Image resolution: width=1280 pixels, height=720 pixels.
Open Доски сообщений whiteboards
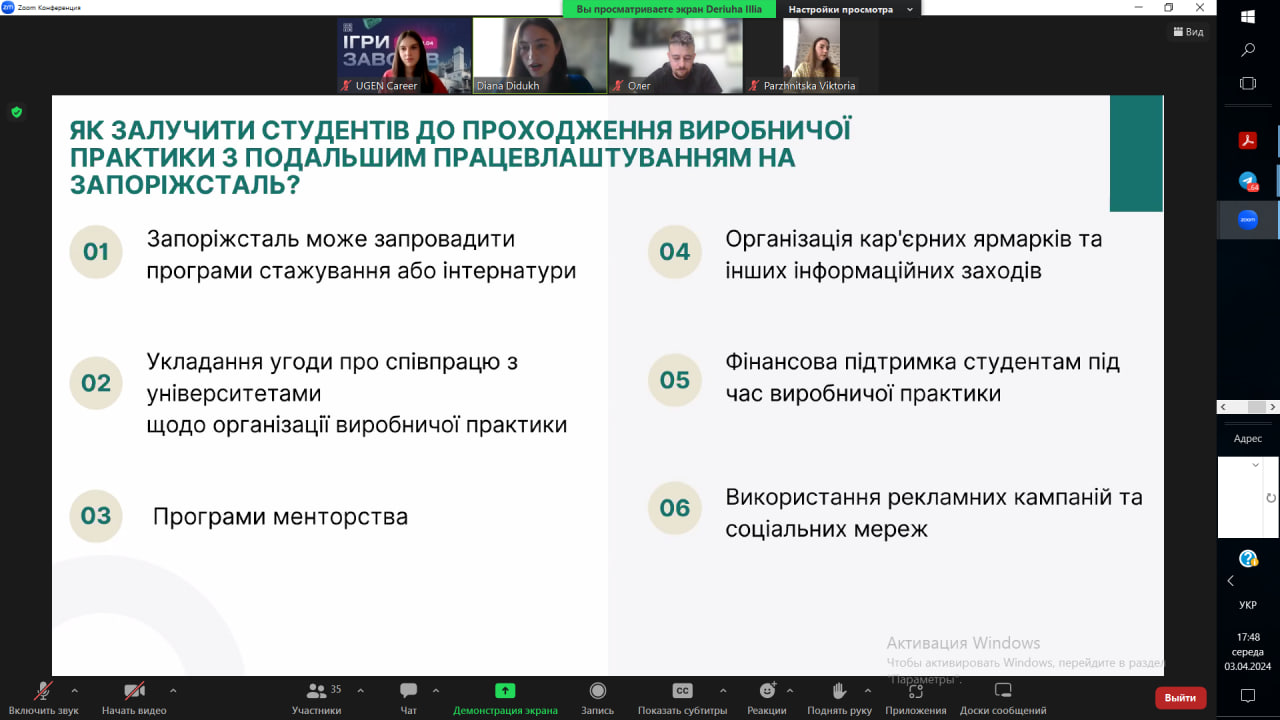pyautogui.click(x=1003, y=692)
